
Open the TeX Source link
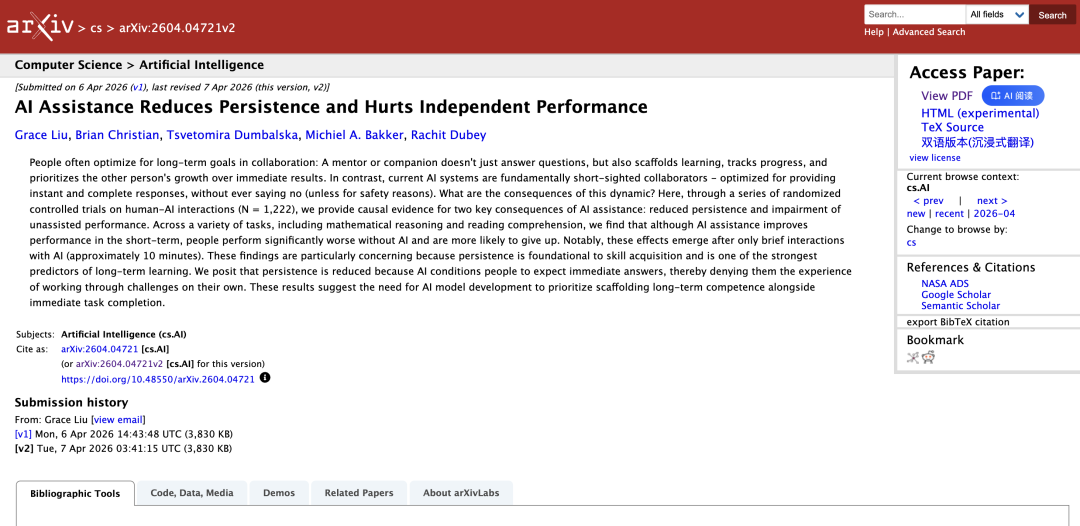(x=952, y=128)
